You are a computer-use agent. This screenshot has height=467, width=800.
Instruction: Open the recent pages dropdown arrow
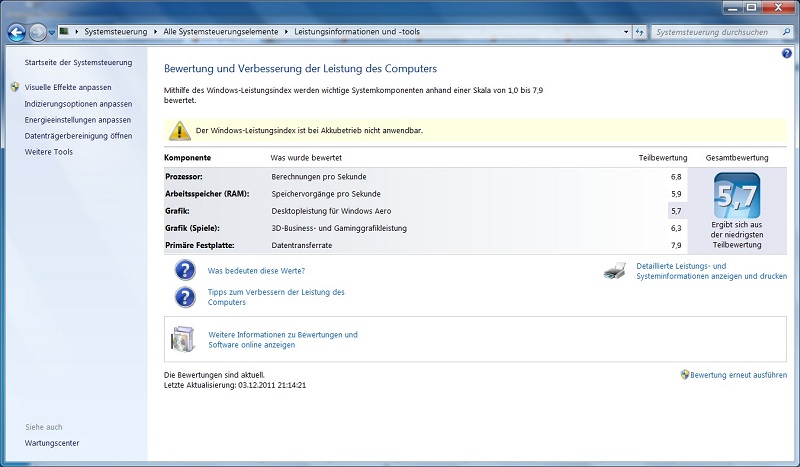pyautogui.click(x=52, y=33)
